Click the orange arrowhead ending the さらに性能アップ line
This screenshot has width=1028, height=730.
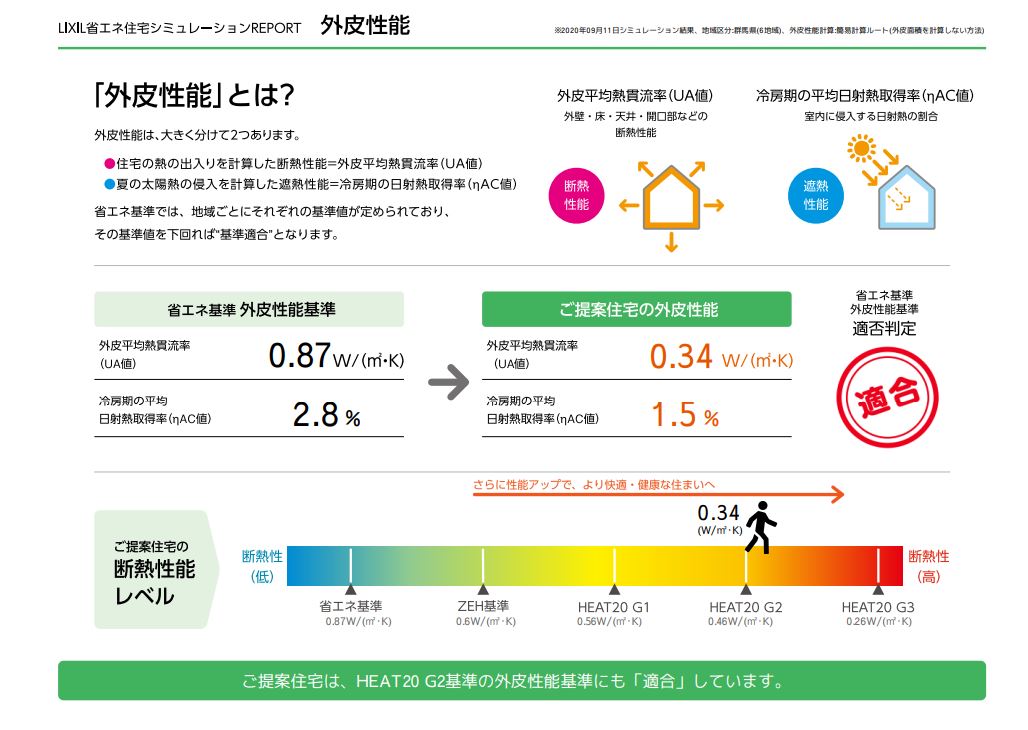837,495
